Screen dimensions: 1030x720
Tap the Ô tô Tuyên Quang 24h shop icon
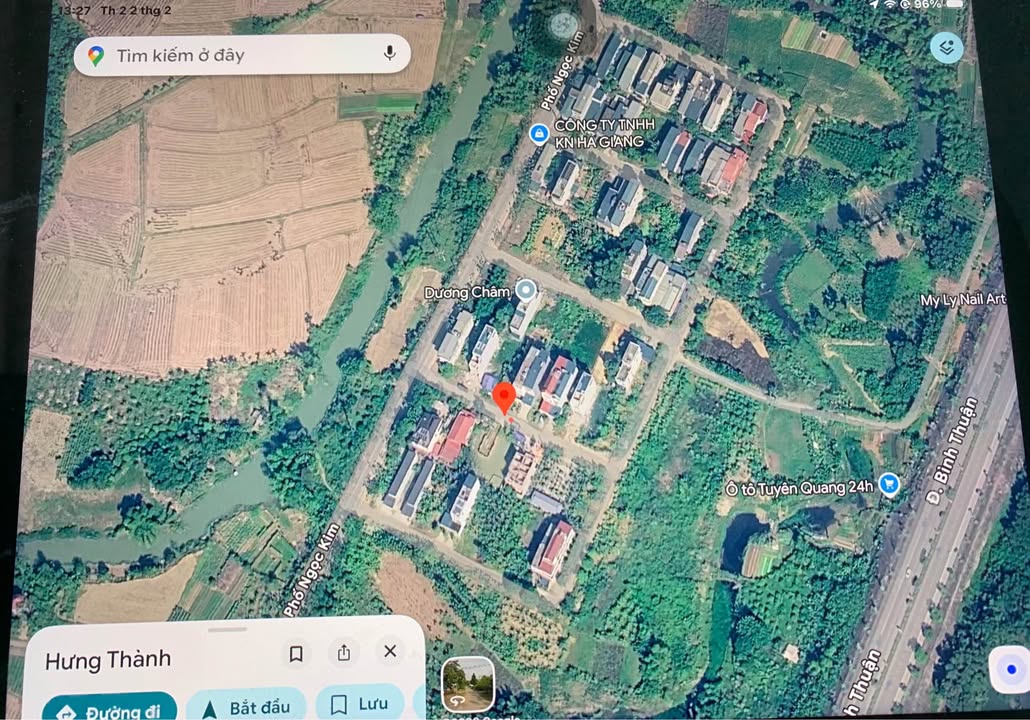[x=888, y=486]
